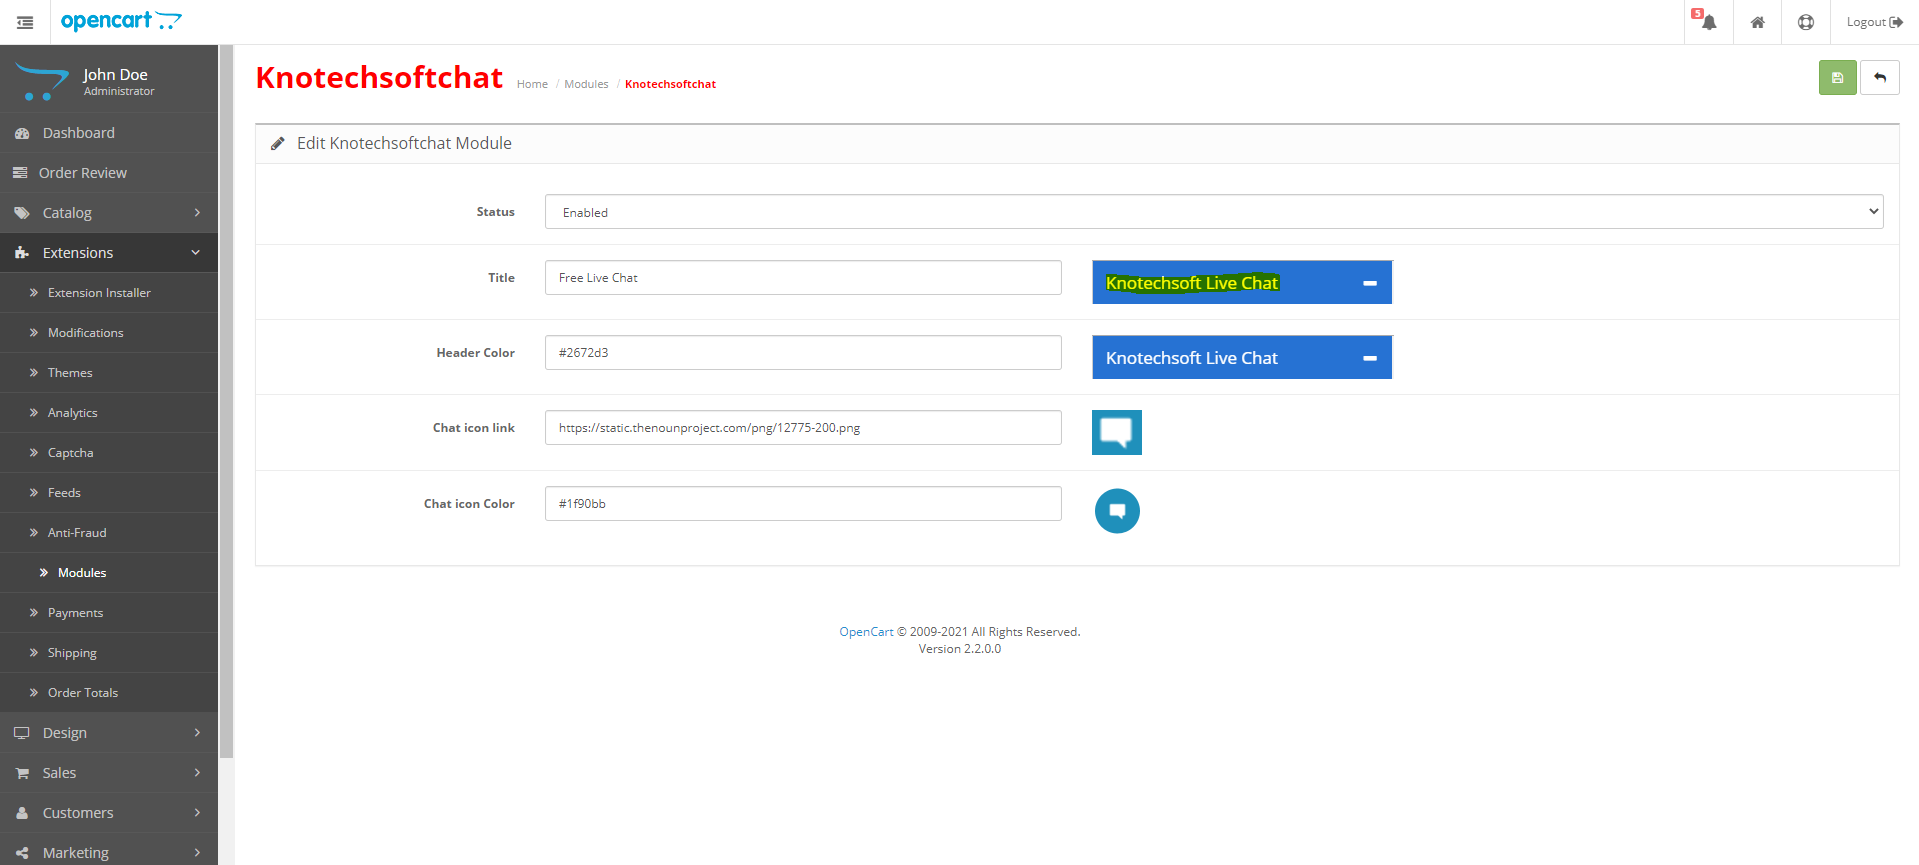Click the square chat icon preview
The width and height of the screenshot is (1919, 865).
pos(1117,432)
